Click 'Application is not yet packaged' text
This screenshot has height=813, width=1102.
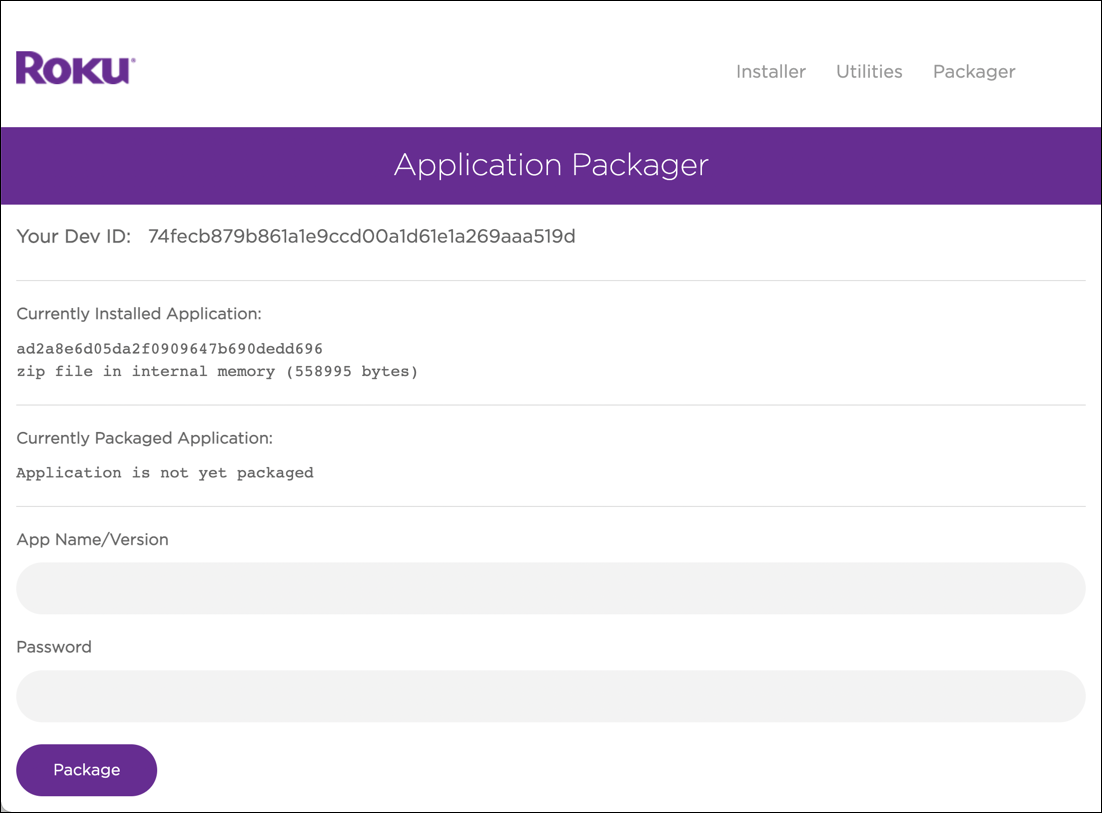tap(165, 472)
